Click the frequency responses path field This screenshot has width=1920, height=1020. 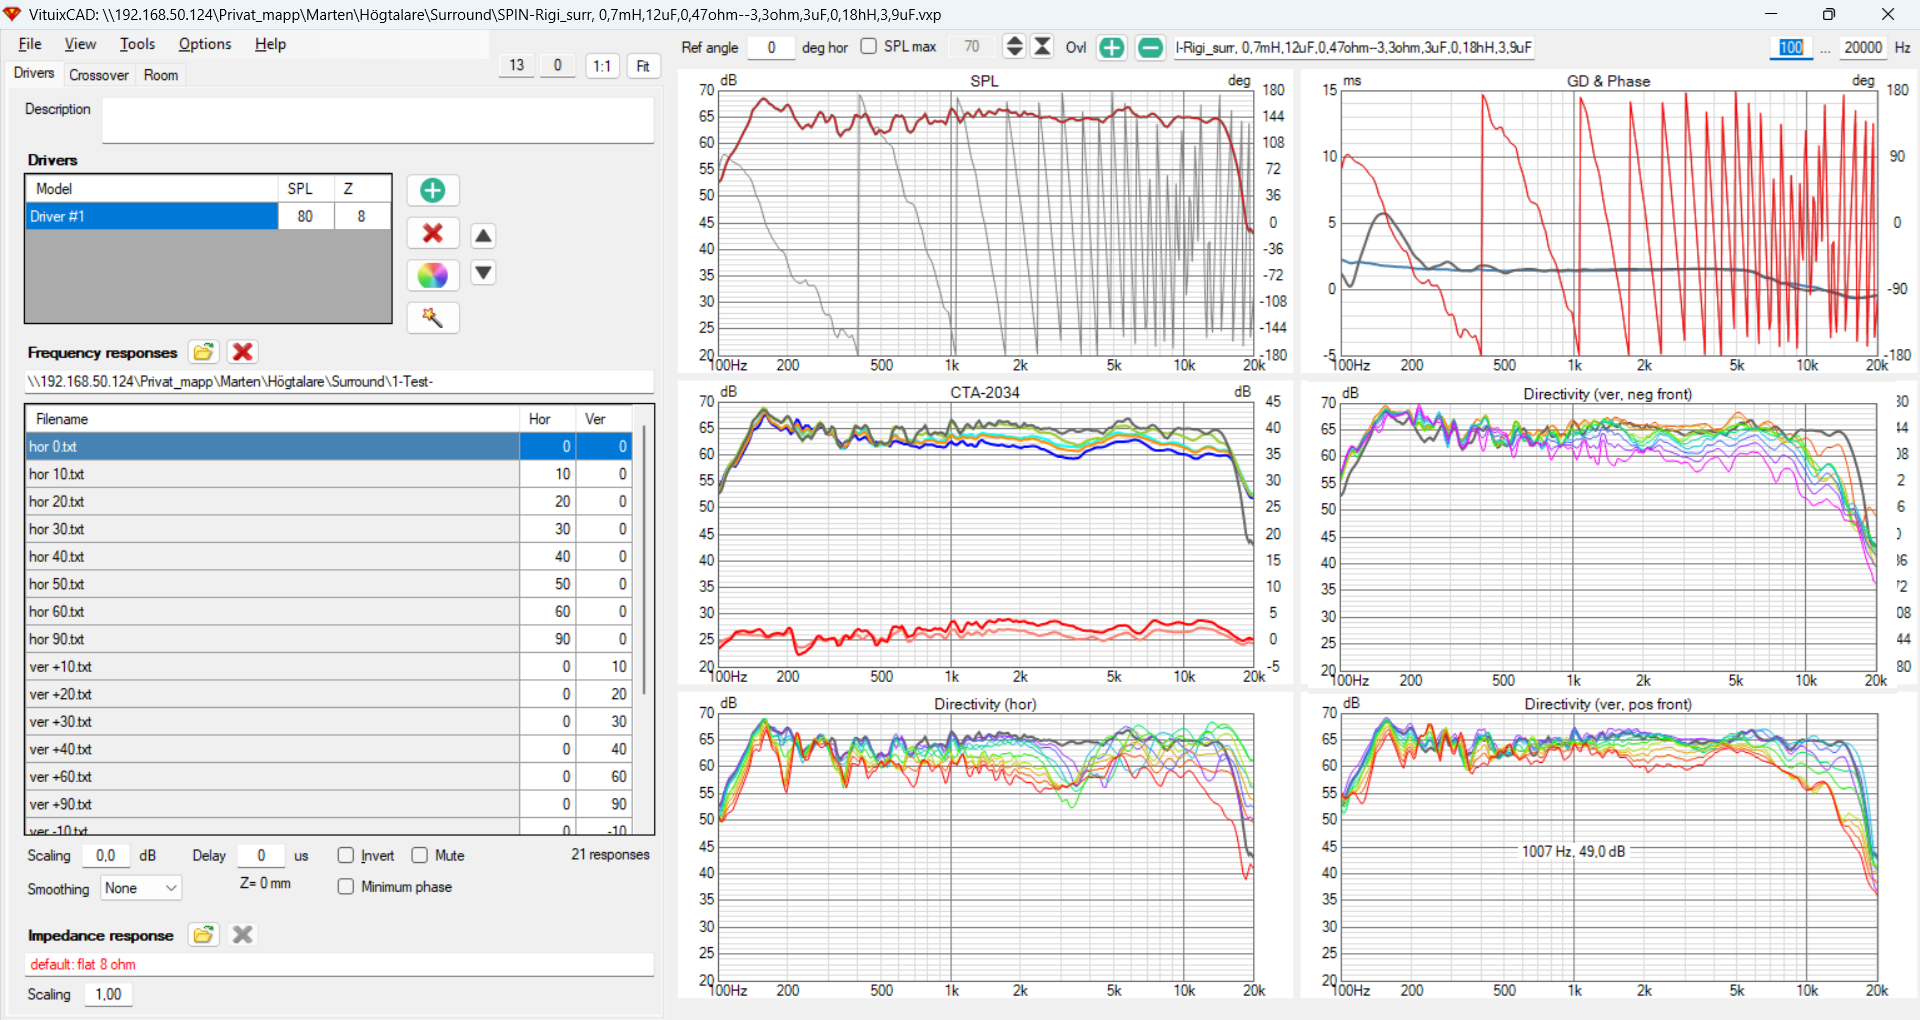[x=339, y=382]
